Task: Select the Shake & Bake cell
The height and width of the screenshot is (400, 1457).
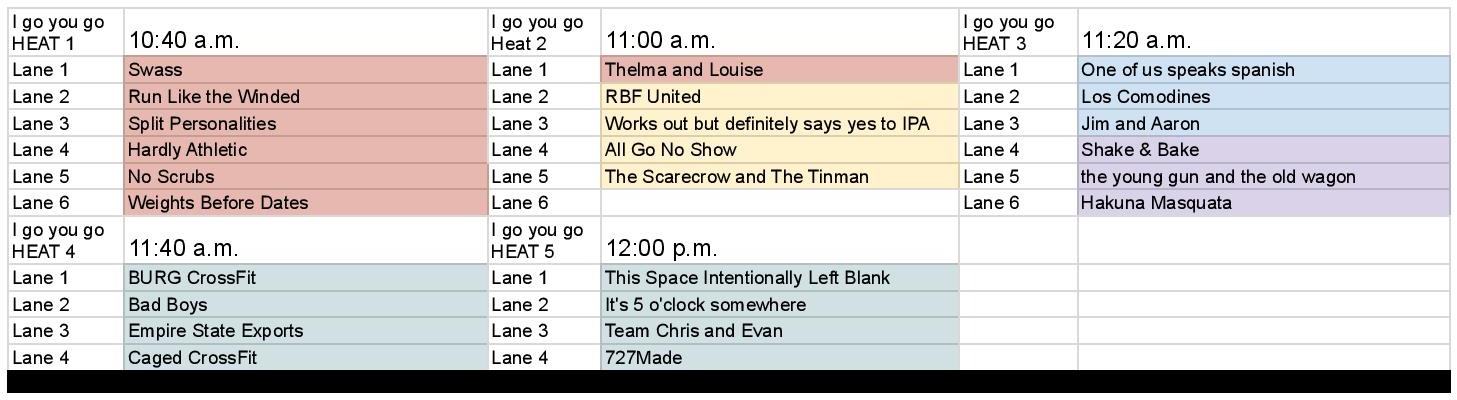Action: 1263,150
